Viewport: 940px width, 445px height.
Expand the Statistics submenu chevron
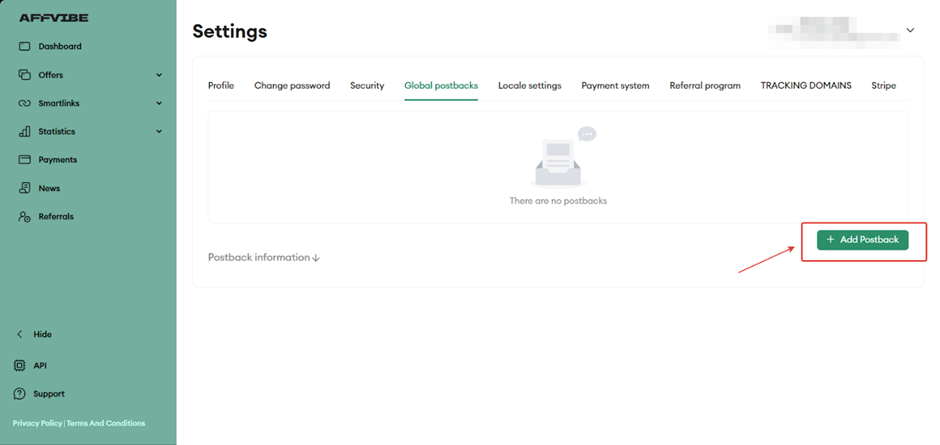click(159, 132)
